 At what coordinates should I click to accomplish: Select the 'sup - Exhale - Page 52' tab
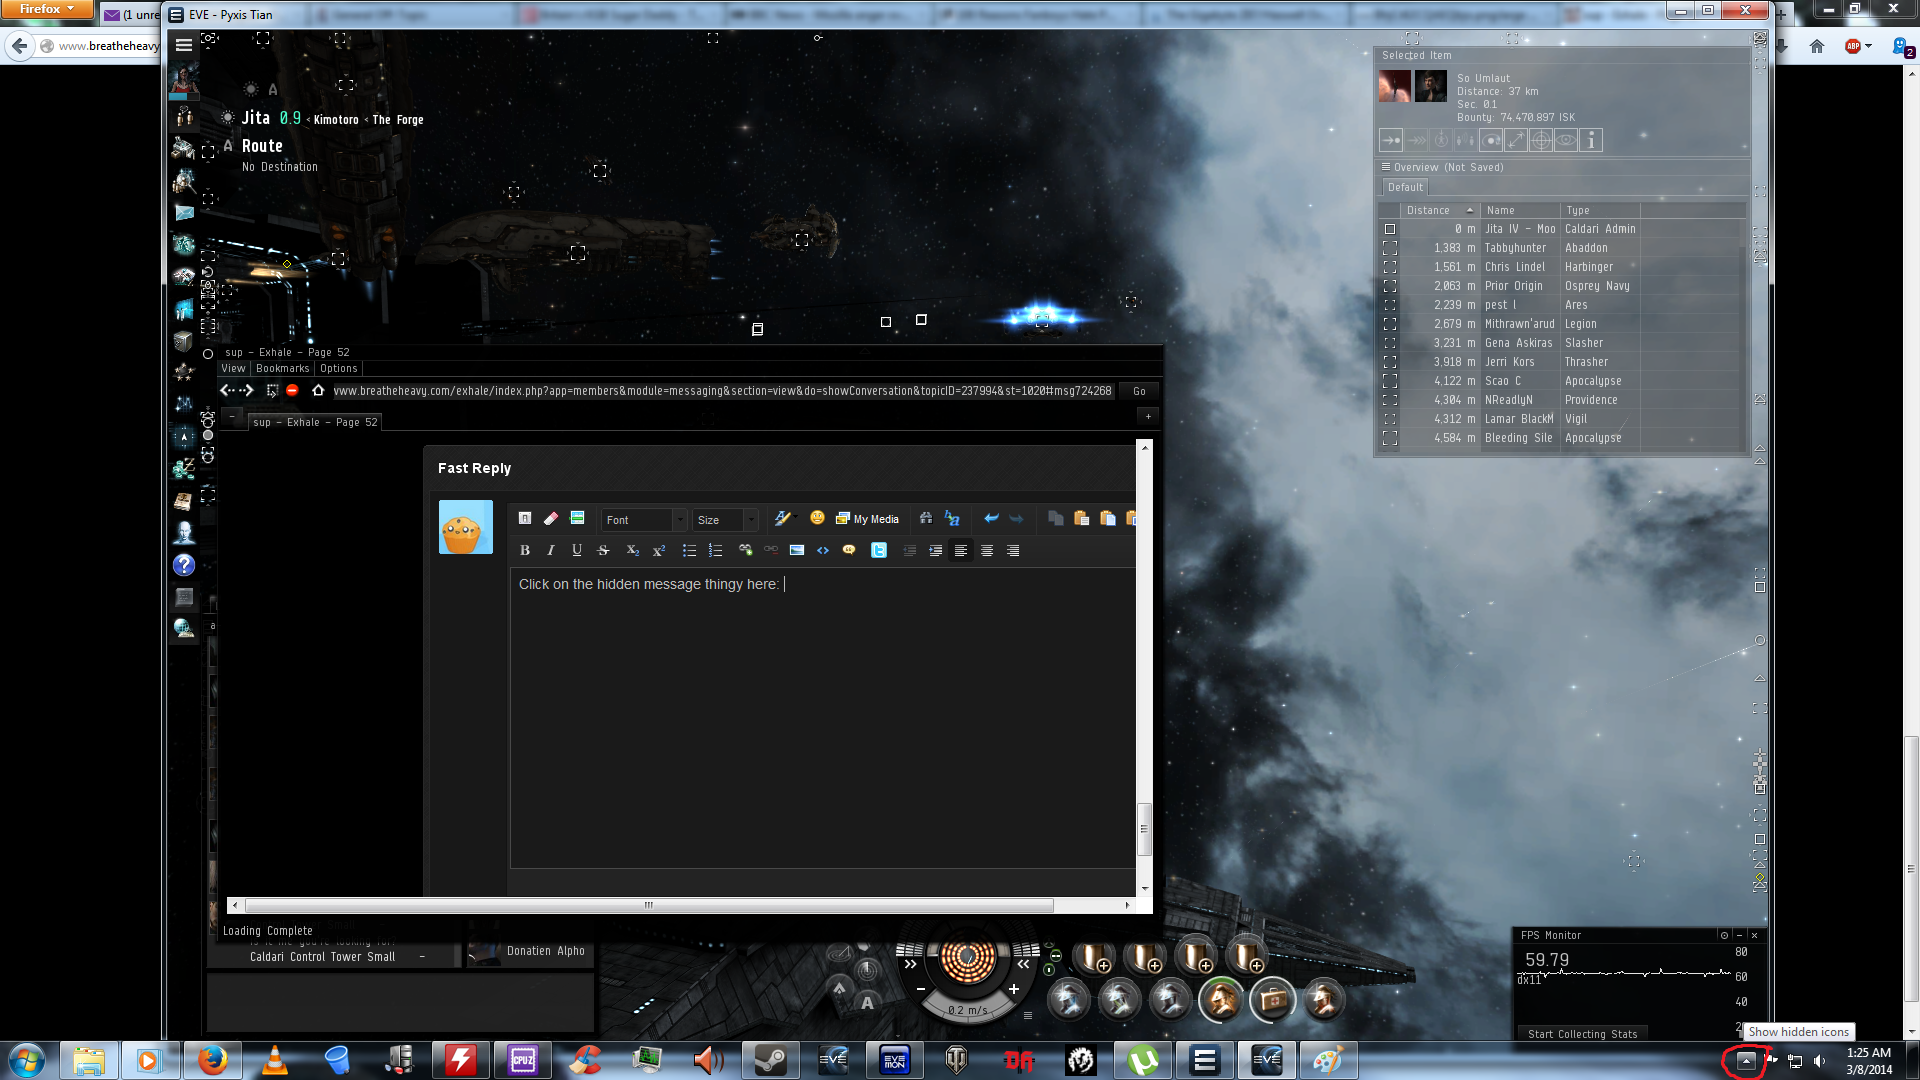[315, 422]
